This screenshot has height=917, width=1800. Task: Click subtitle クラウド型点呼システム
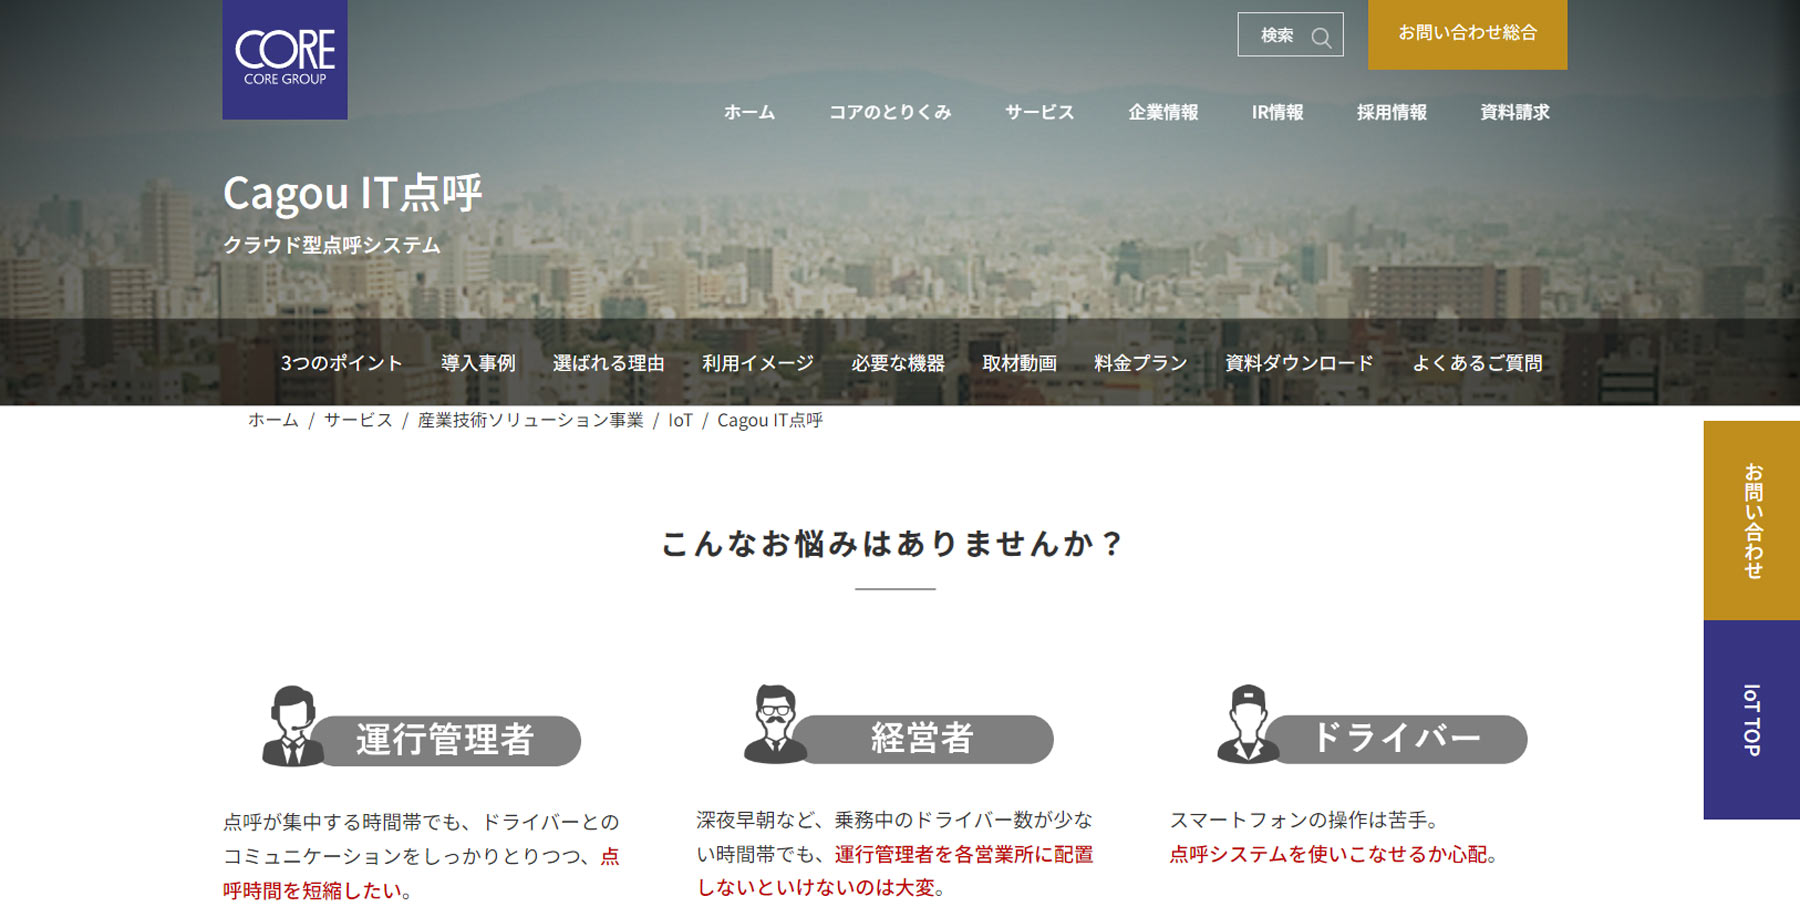pos(331,245)
